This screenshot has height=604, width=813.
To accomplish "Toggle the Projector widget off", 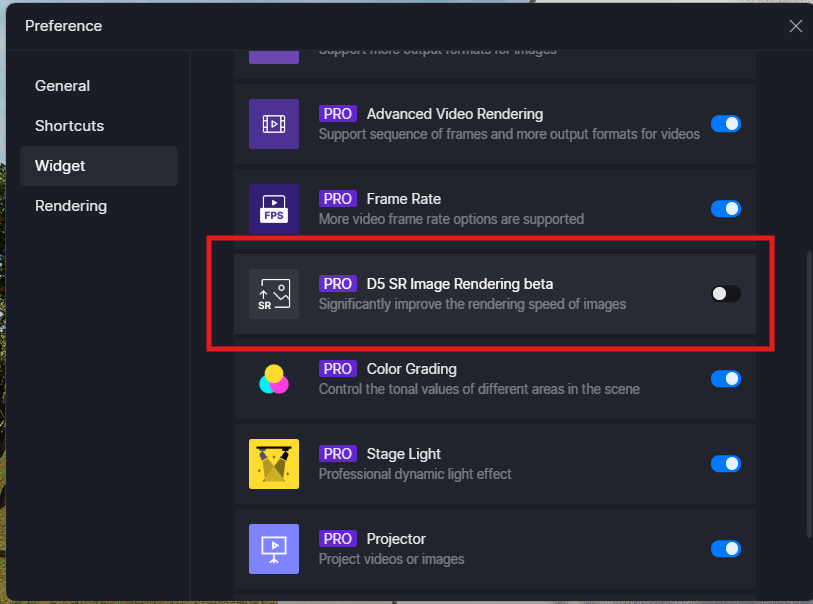I will (725, 549).
